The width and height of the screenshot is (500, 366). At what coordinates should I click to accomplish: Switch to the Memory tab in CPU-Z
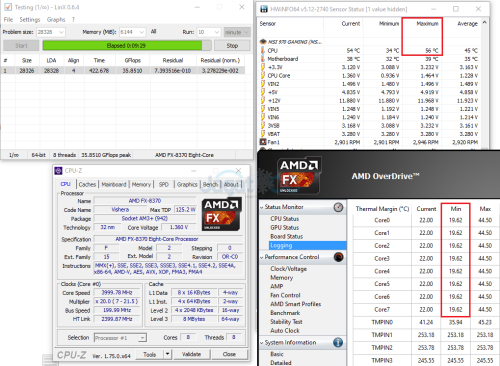tap(141, 184)
